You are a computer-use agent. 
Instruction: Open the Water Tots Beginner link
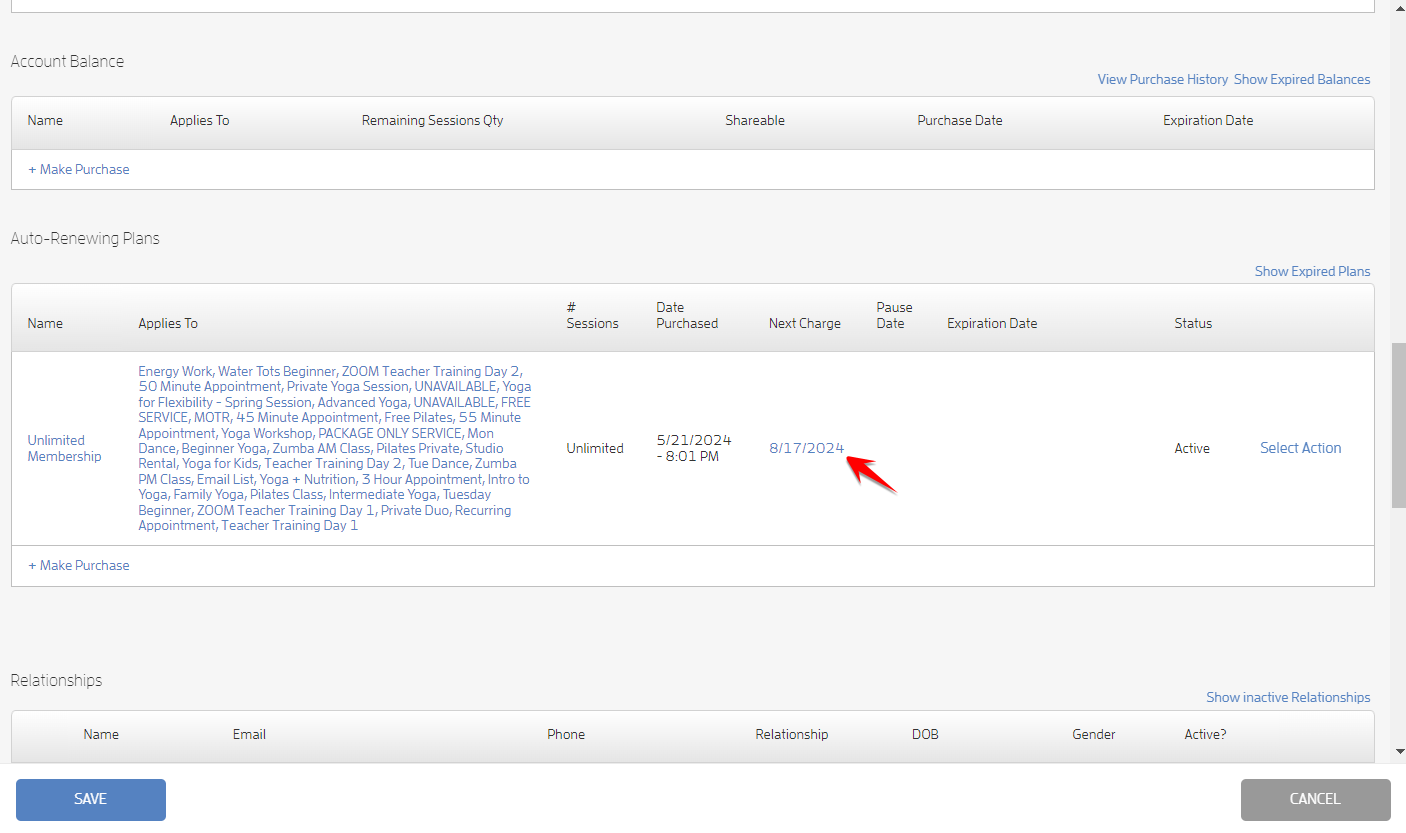pos(277,371)
